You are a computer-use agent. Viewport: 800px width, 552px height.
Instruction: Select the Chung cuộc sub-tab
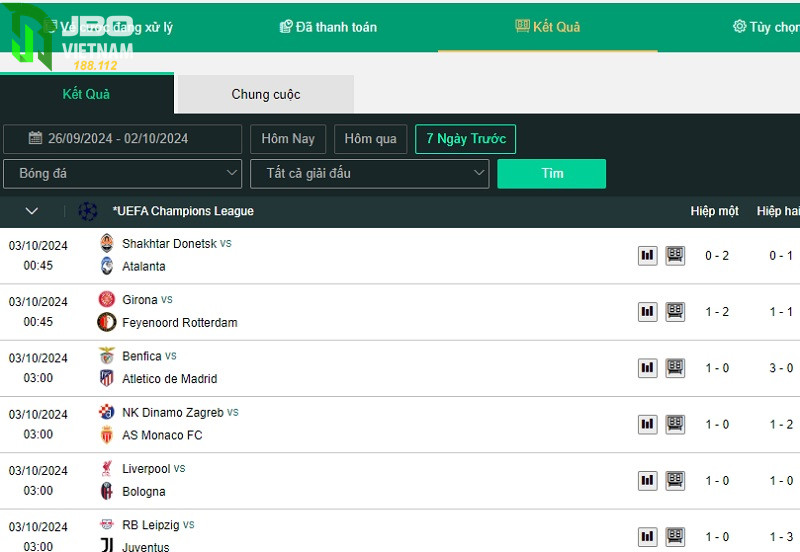(x=265, y=94)
